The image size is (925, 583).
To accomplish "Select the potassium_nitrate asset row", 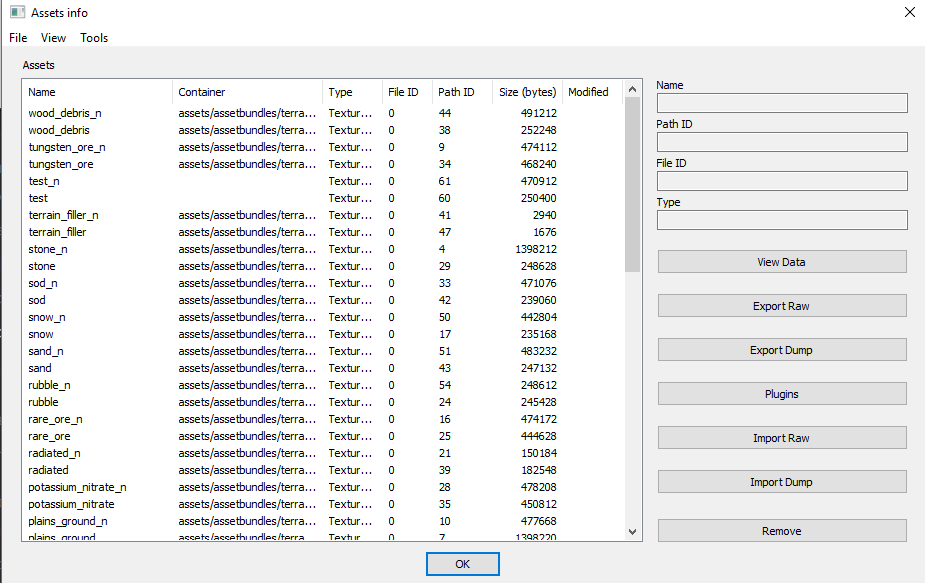I will tap(323, 504).
